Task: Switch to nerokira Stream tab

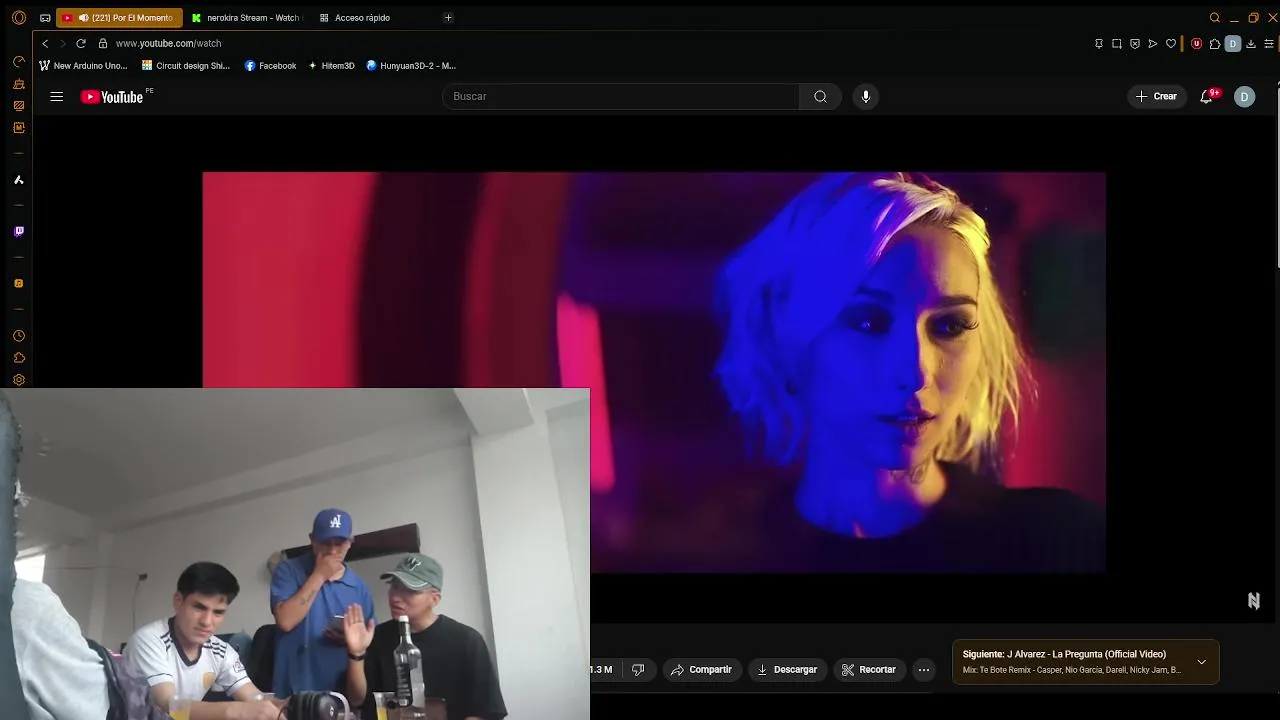Action: tap(245, 18)
